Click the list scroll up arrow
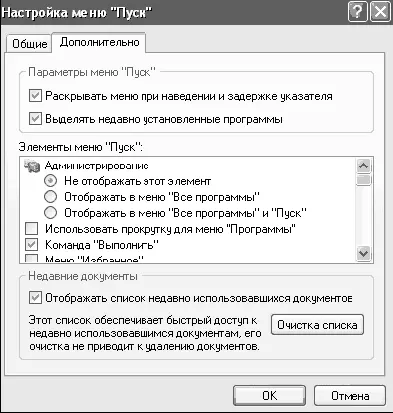The height and width of the screenshot is (413, 393). 363,165
